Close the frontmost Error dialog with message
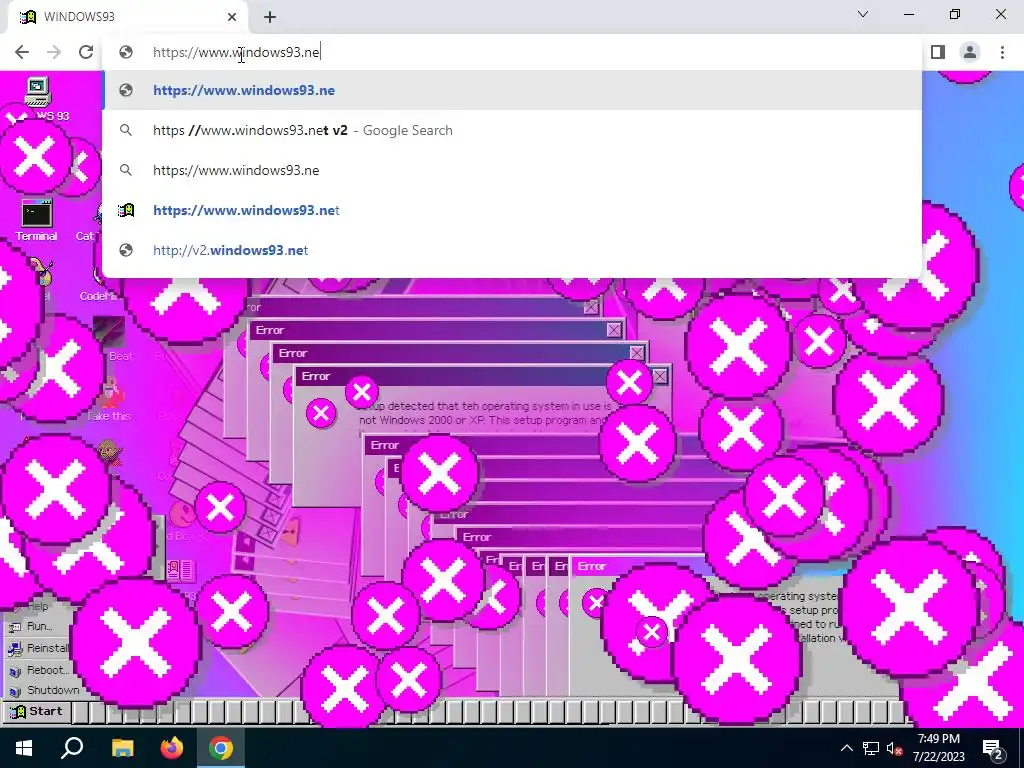Screen dimensions: 1024x768 coord(660,376)
